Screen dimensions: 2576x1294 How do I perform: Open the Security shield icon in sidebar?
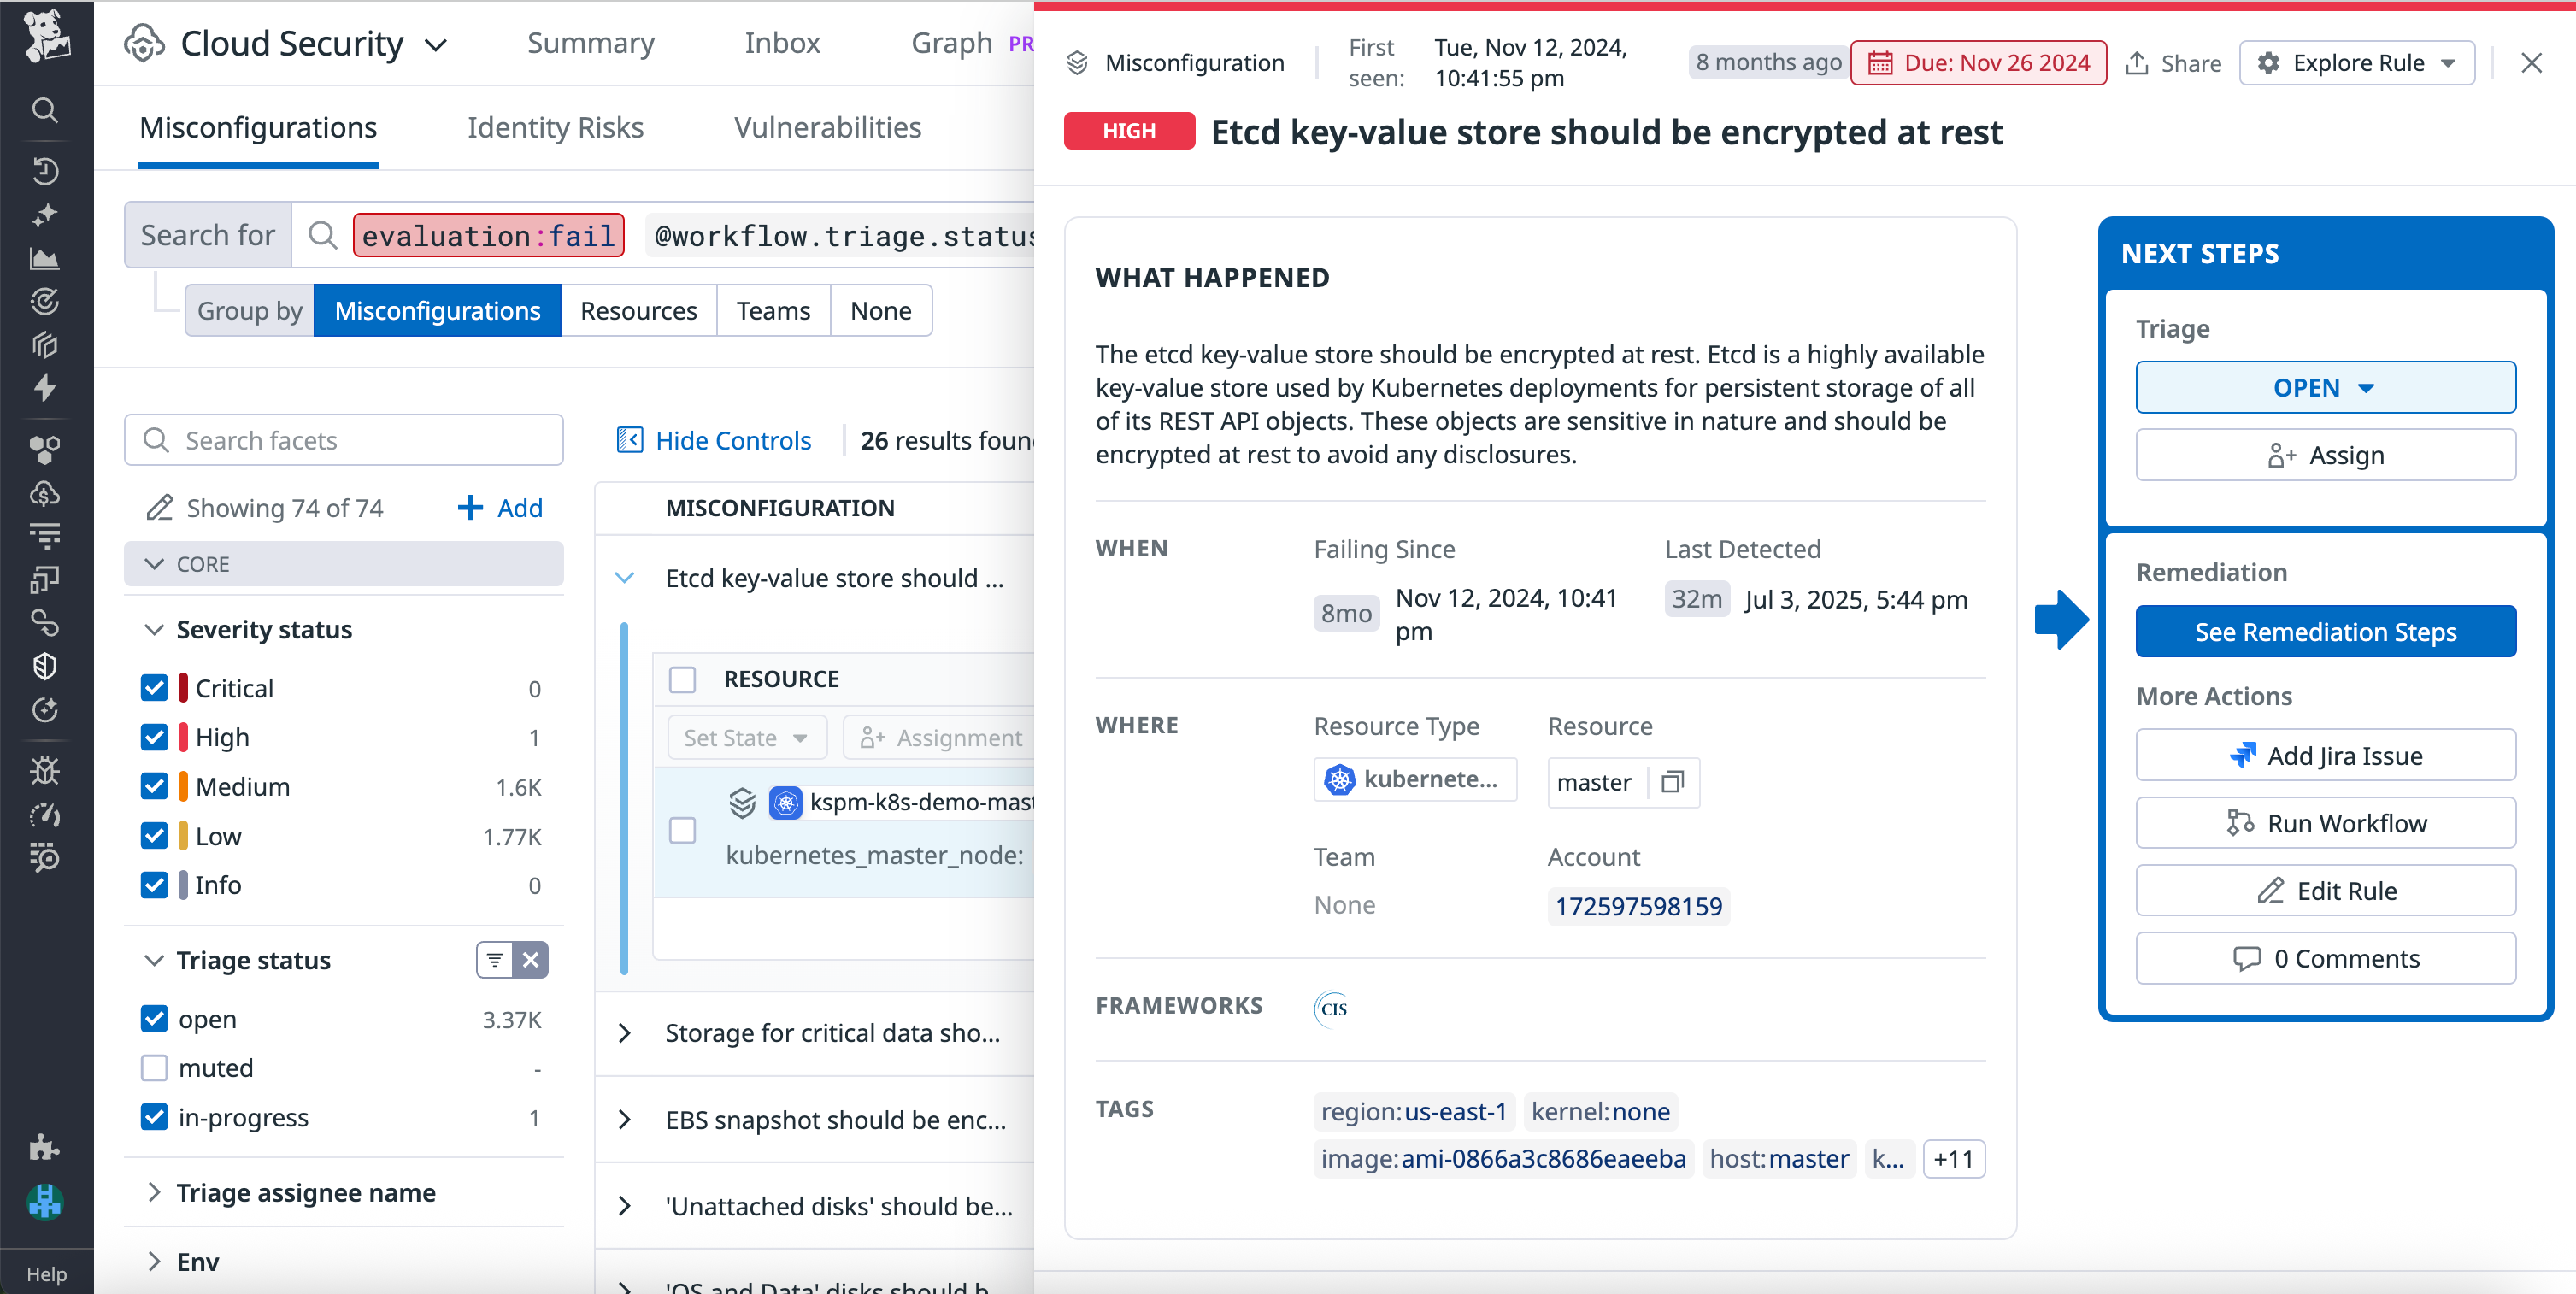click(45, 666)
